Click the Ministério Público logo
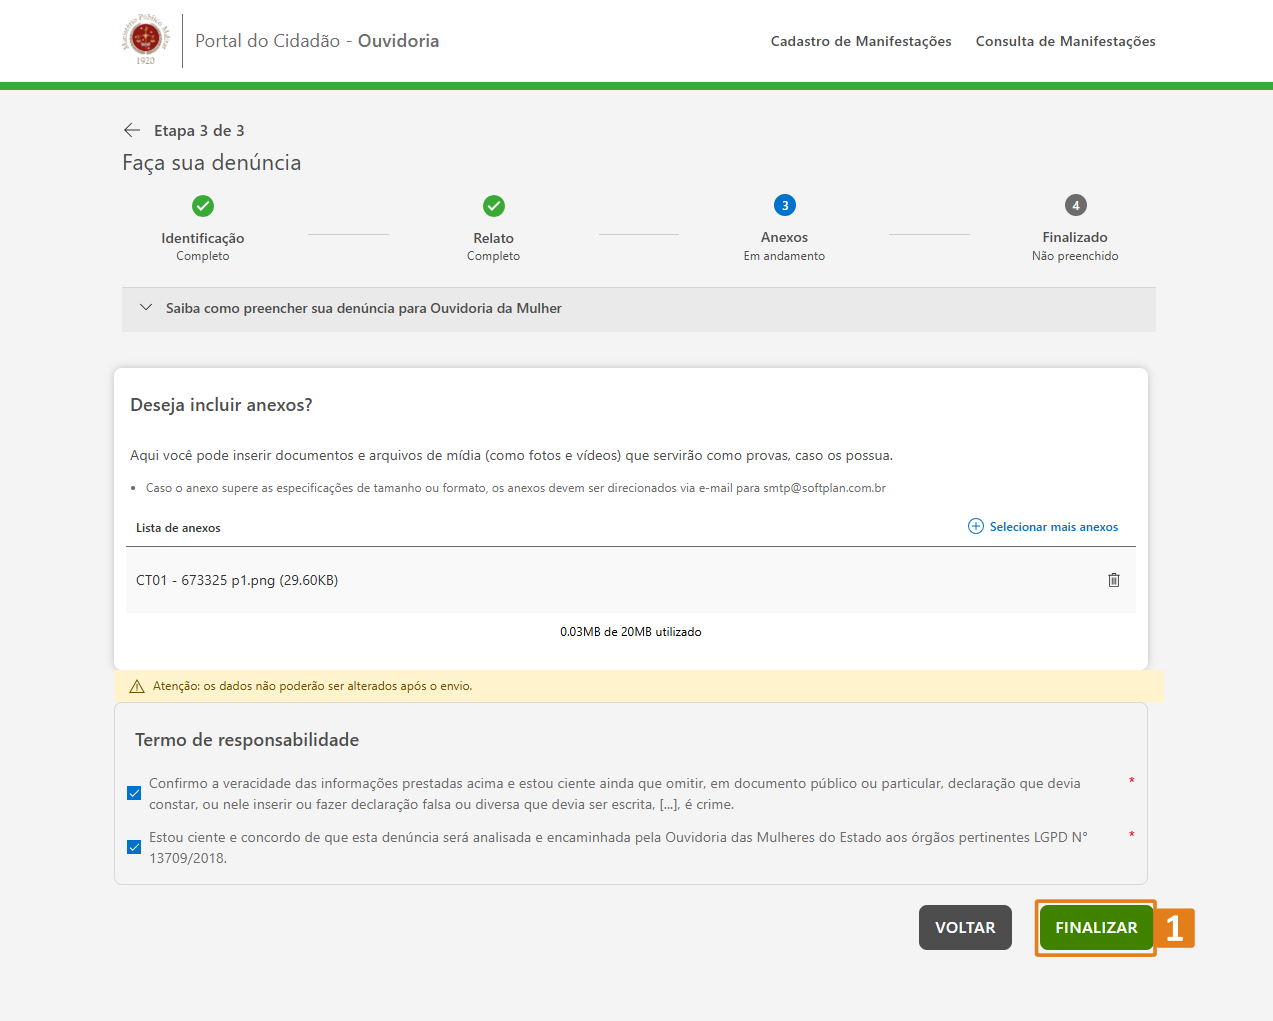 146,40
